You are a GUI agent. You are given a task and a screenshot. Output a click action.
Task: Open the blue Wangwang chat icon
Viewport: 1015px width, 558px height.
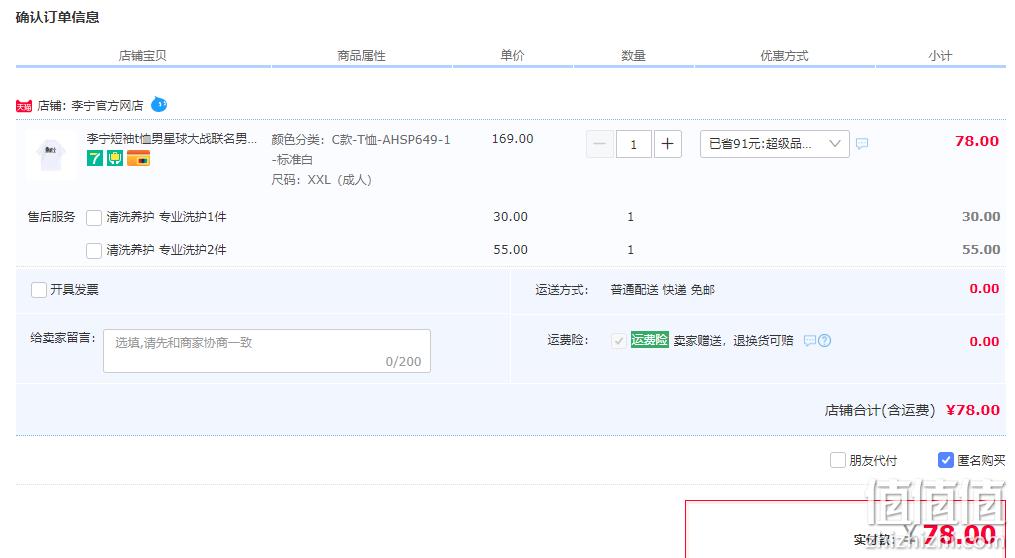(159, 104)
